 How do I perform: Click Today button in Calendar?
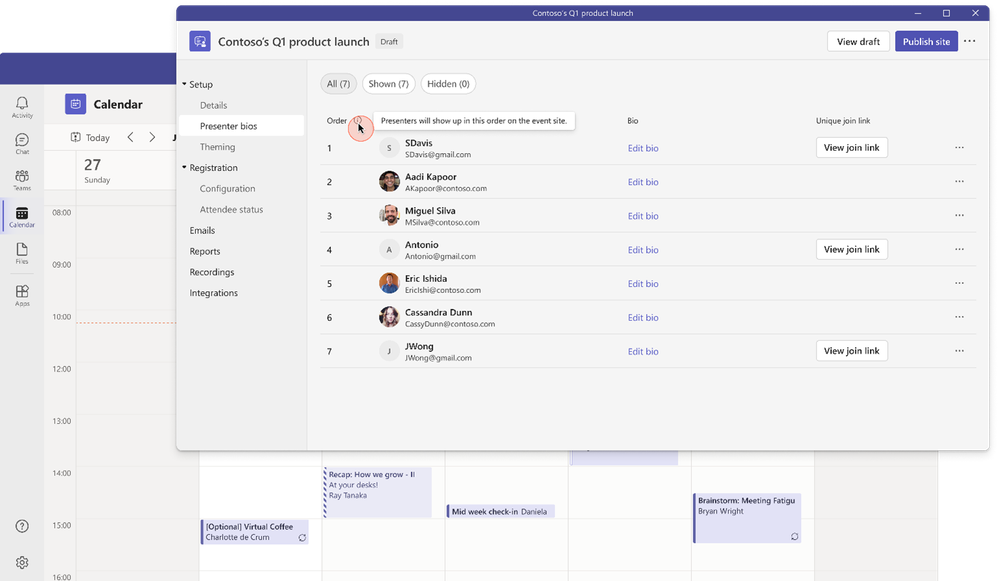[x=90, y=137]
